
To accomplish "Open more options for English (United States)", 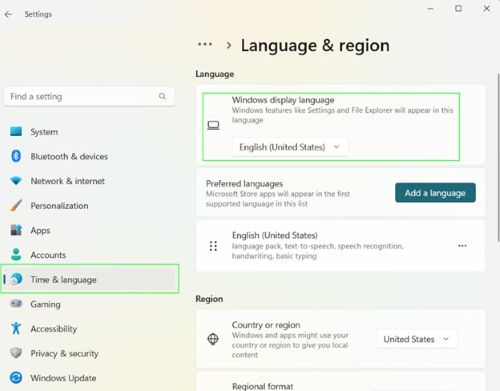I will click(462, 246).
